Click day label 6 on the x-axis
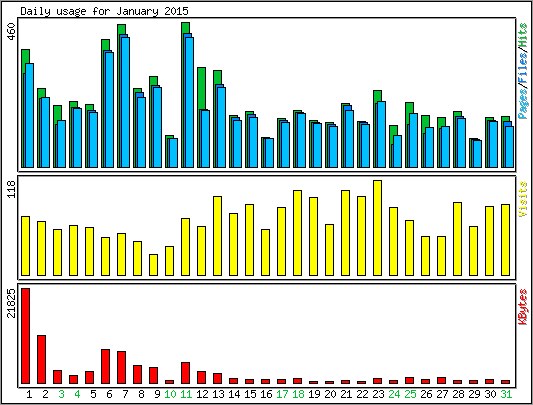The height and width of the screenshot is (405, 533). click(x=109, y=394)
